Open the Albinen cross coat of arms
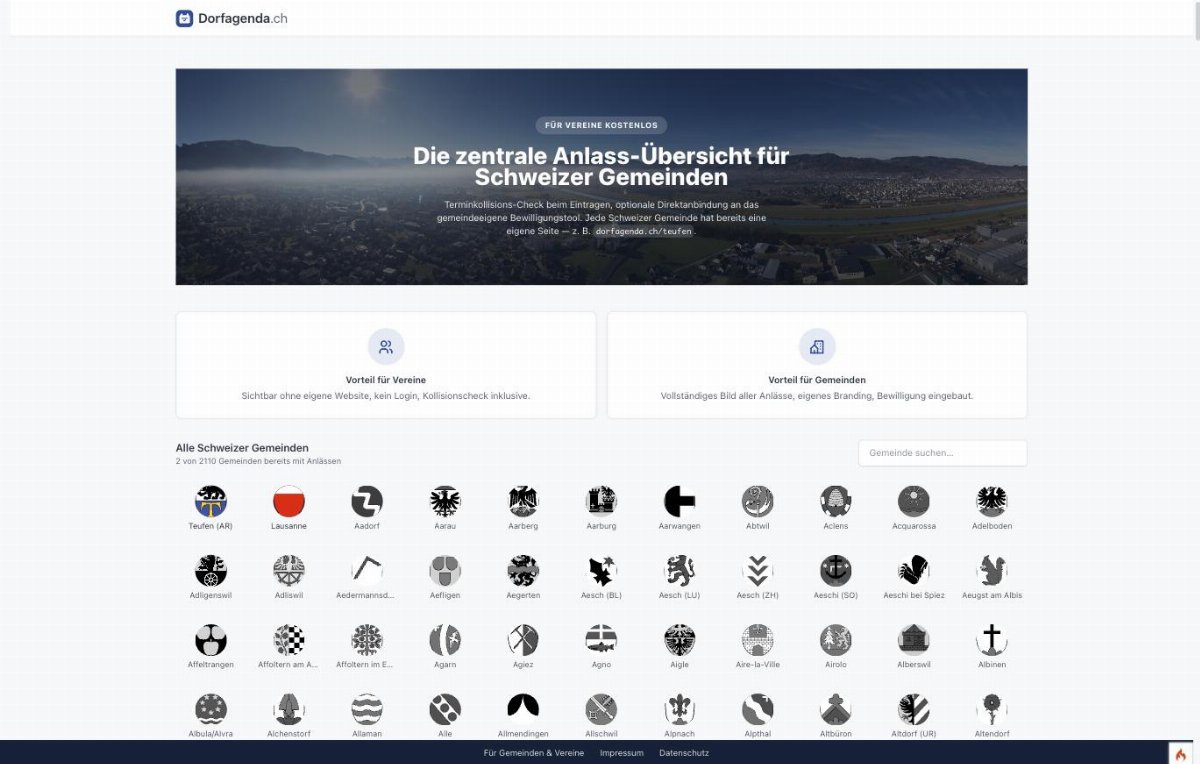This screenshot has width=1200, height=764. (x=992, y=640)
